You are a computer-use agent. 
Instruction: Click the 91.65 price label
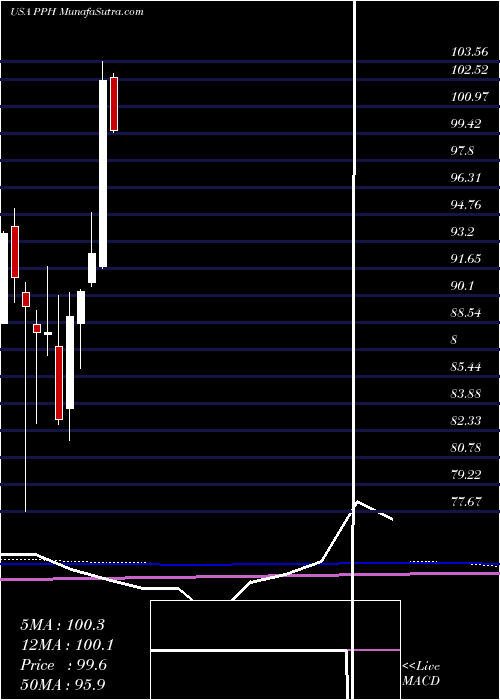click(x=466, y=259)
